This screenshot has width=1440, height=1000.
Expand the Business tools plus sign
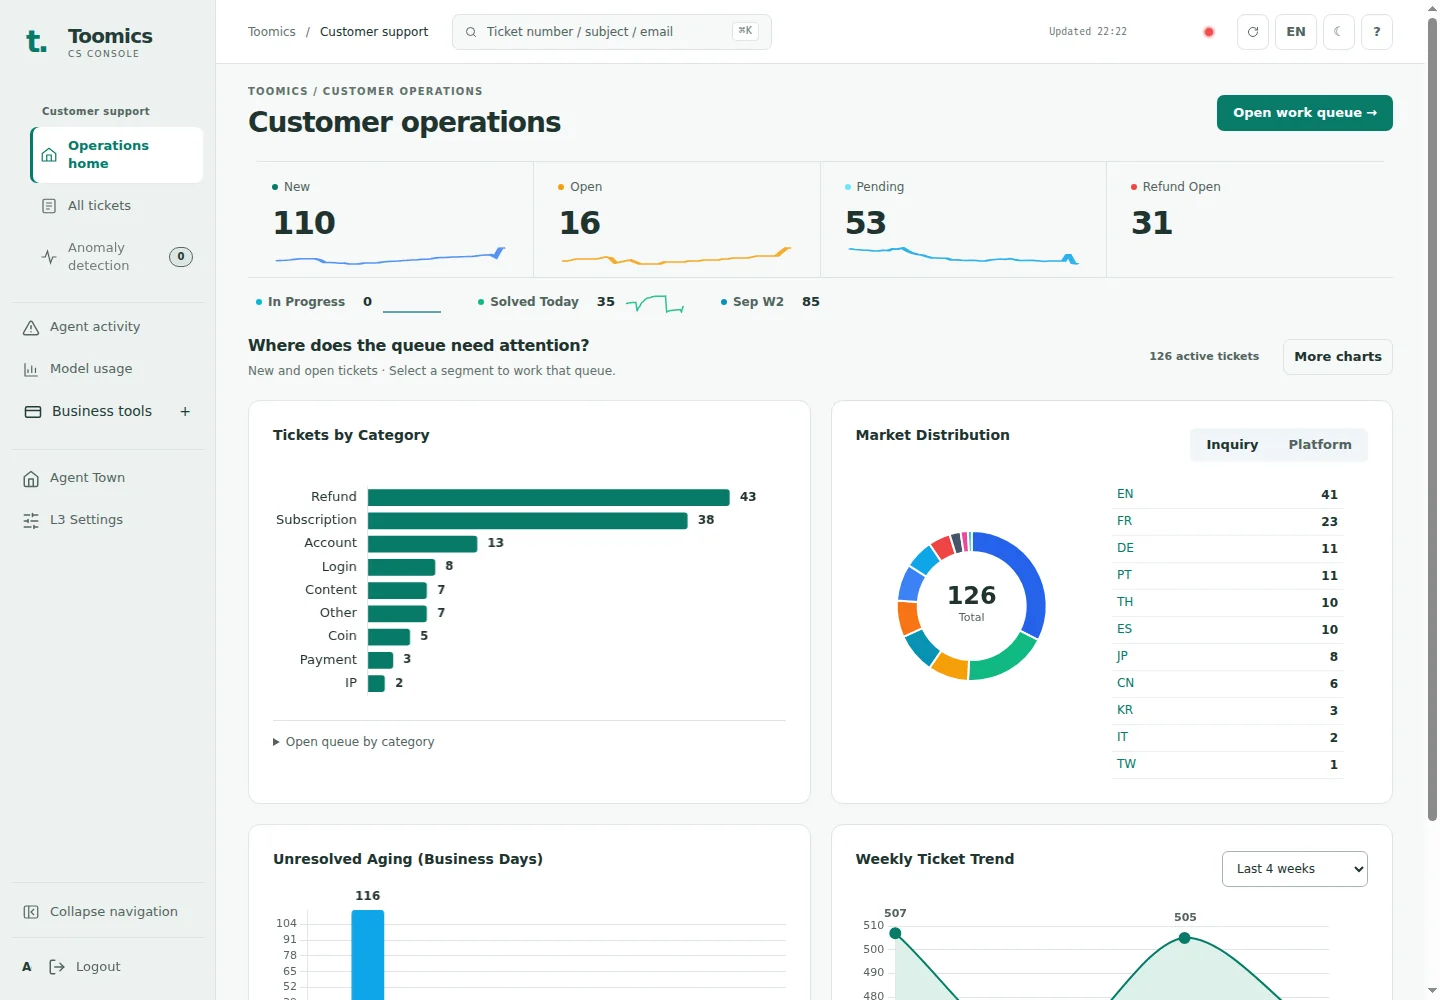[x=185, y=411]
